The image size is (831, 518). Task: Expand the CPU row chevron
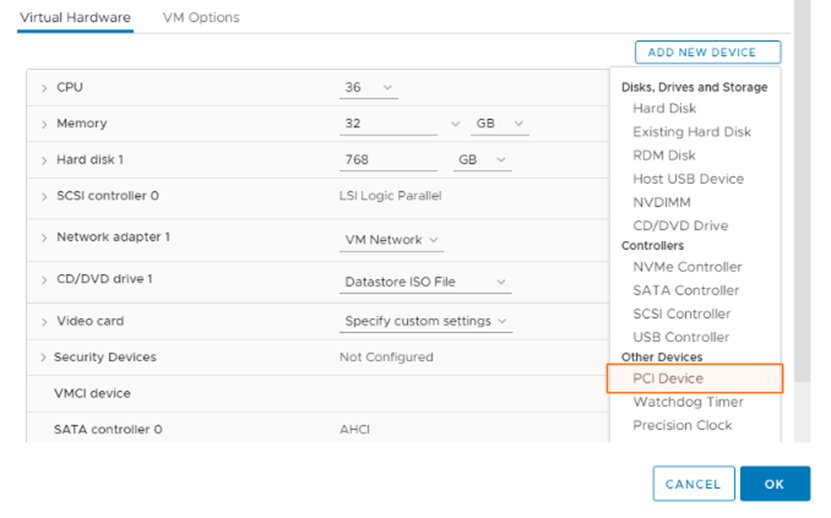click(44, 88)
